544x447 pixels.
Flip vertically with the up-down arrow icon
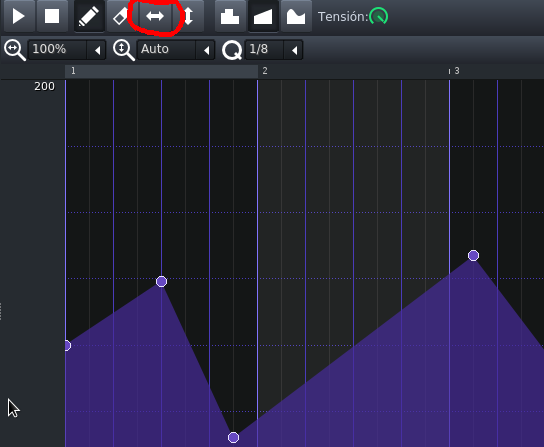(x=188, y=16)
